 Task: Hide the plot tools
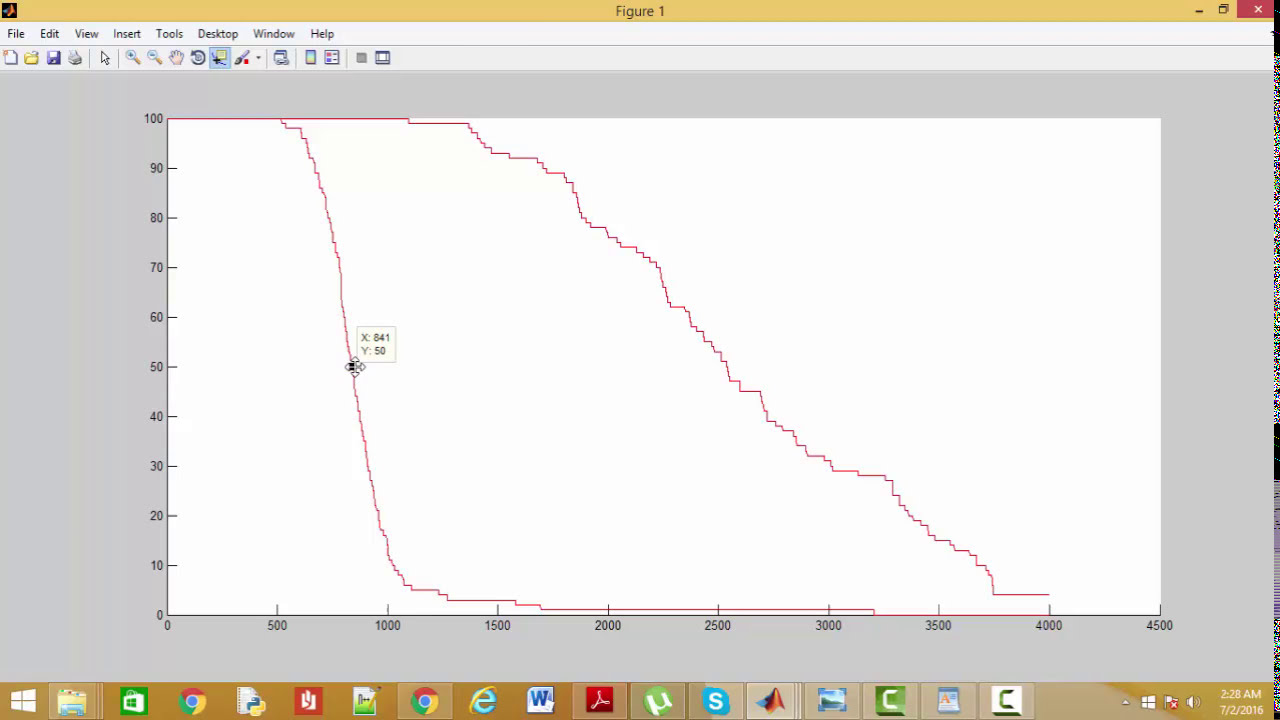click(361, 58)
